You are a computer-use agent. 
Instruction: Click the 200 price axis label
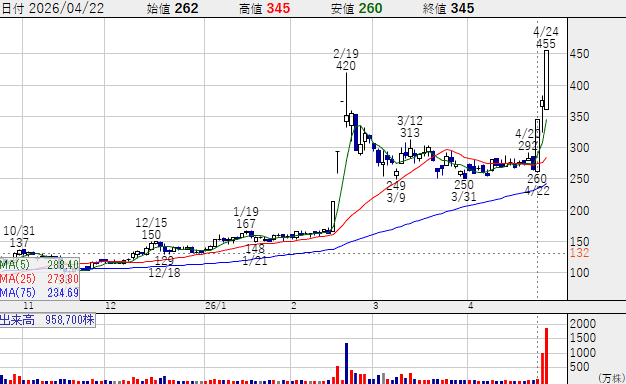tap(579, 210)
